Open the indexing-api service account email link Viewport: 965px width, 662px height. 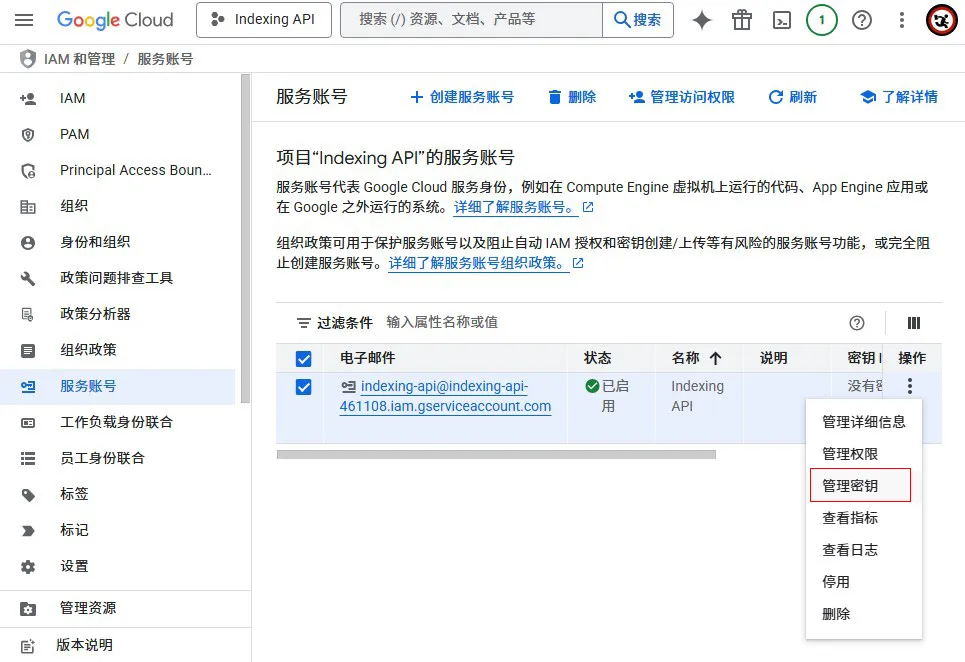pyautogui.click(x=445, y=396)
